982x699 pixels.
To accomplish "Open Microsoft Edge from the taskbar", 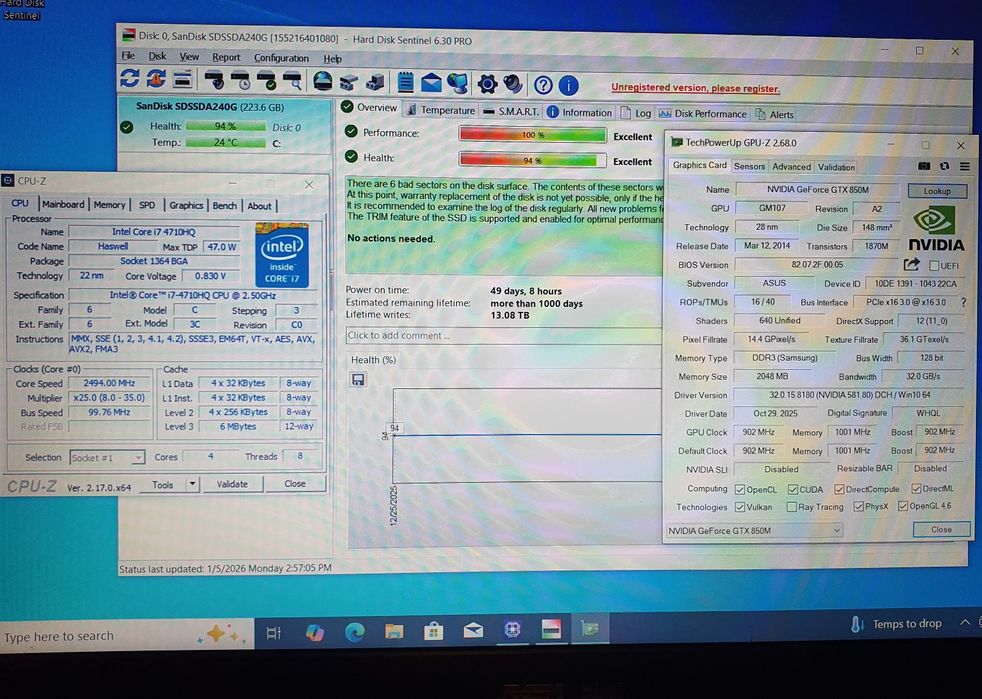I will point(354,632).
